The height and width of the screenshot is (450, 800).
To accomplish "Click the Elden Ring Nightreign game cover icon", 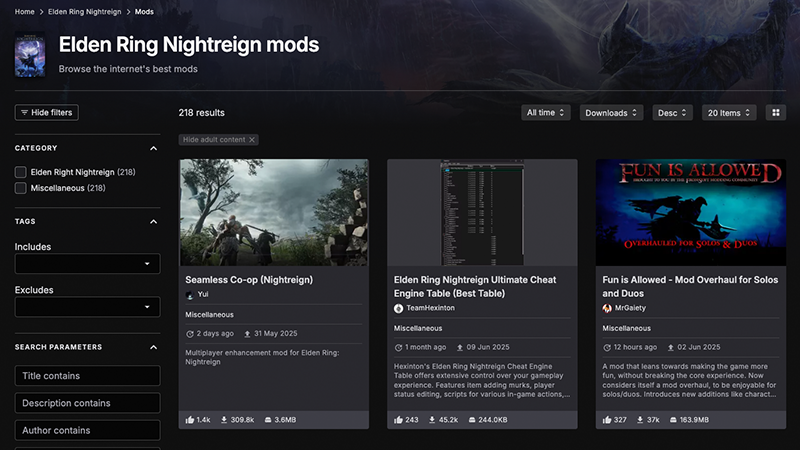I will pyautogui.click(x=30, y=55).
